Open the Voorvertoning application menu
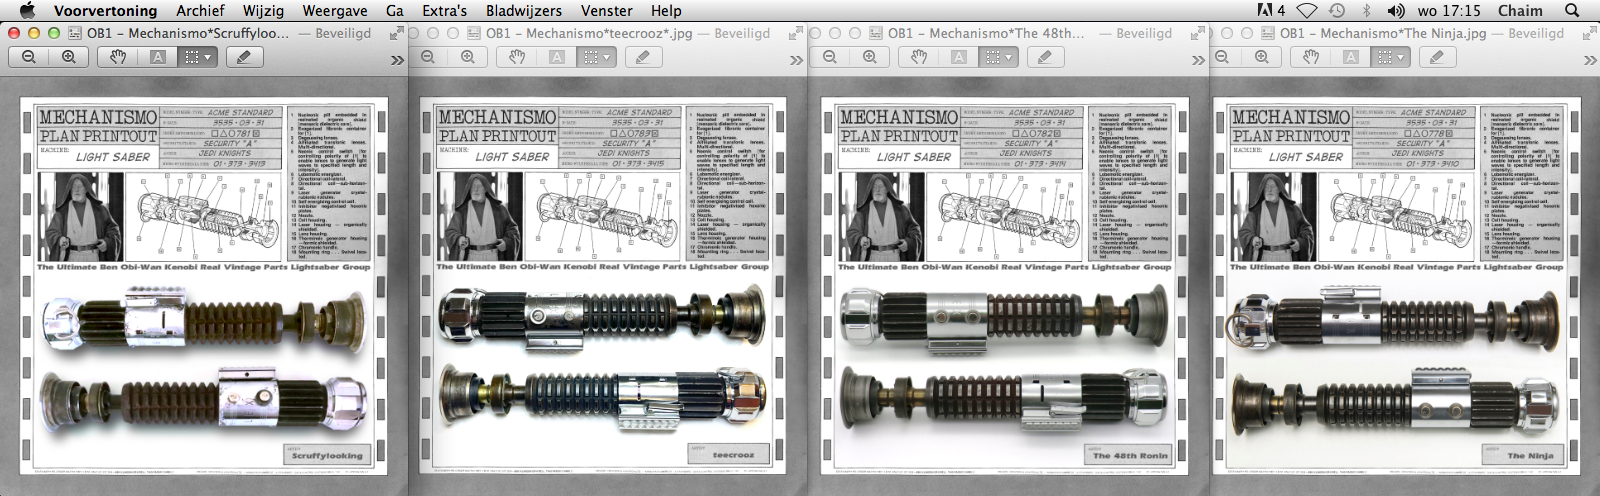 [x=105, y=10]
